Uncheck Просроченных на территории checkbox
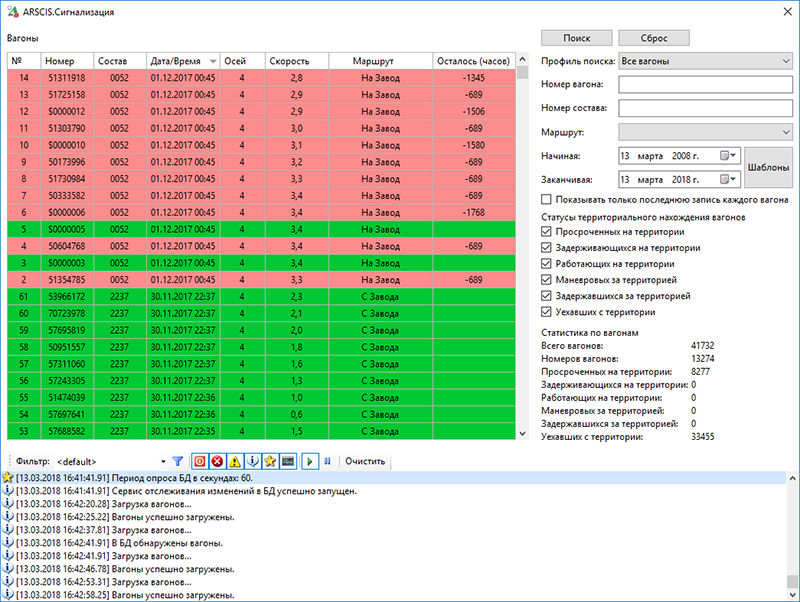The height and width of the screenshot is (602, 800). (x=546, y=232)
